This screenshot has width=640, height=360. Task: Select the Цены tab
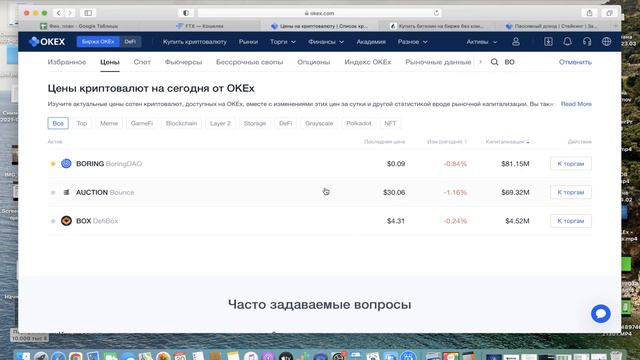point(110,62)
